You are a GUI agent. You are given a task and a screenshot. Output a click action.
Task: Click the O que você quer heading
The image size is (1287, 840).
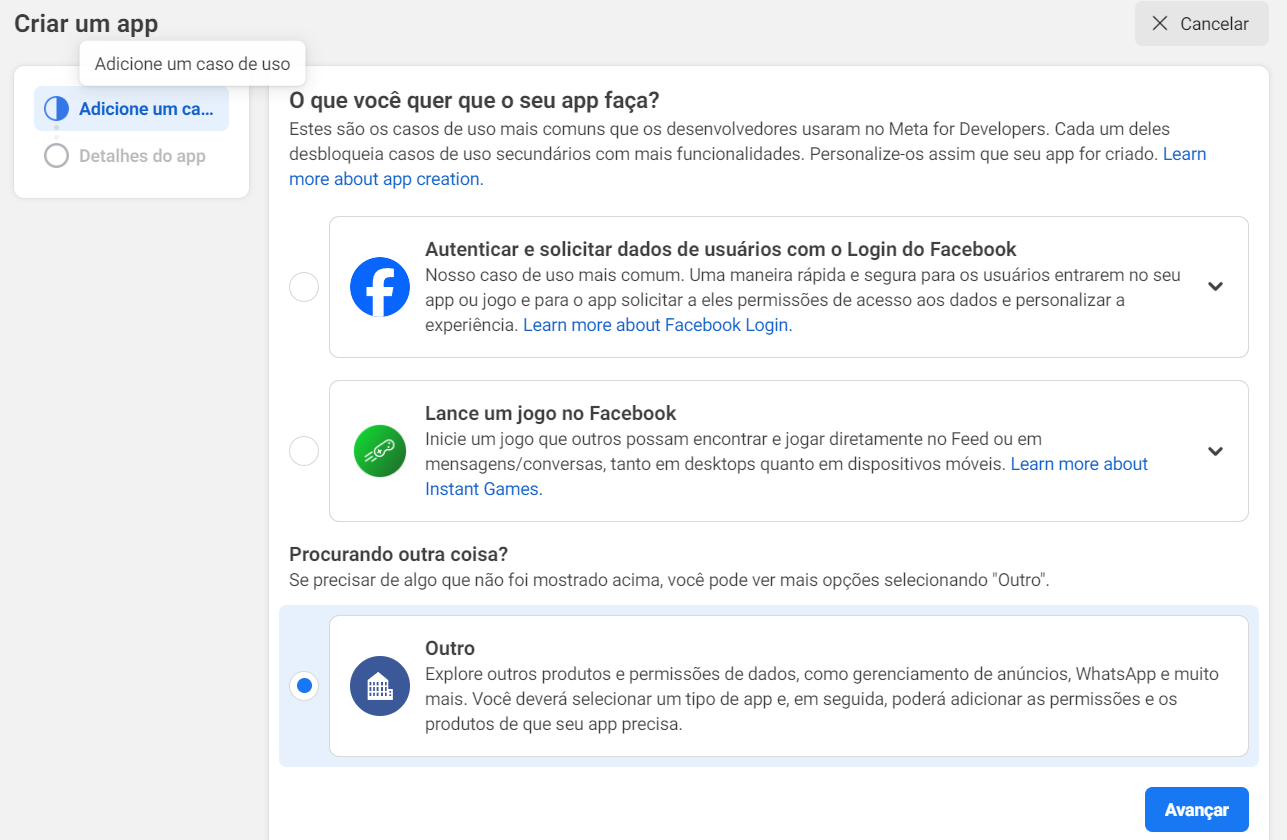[474, 100]
